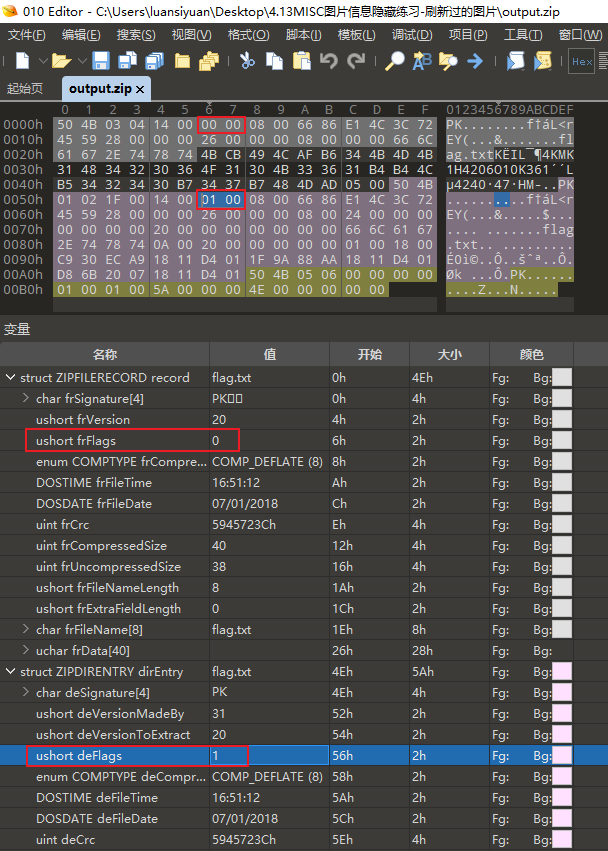This screenshot has width=608, height=851.
Task: Click the Hex edit-as toolbar button
Action: [581, 62]
